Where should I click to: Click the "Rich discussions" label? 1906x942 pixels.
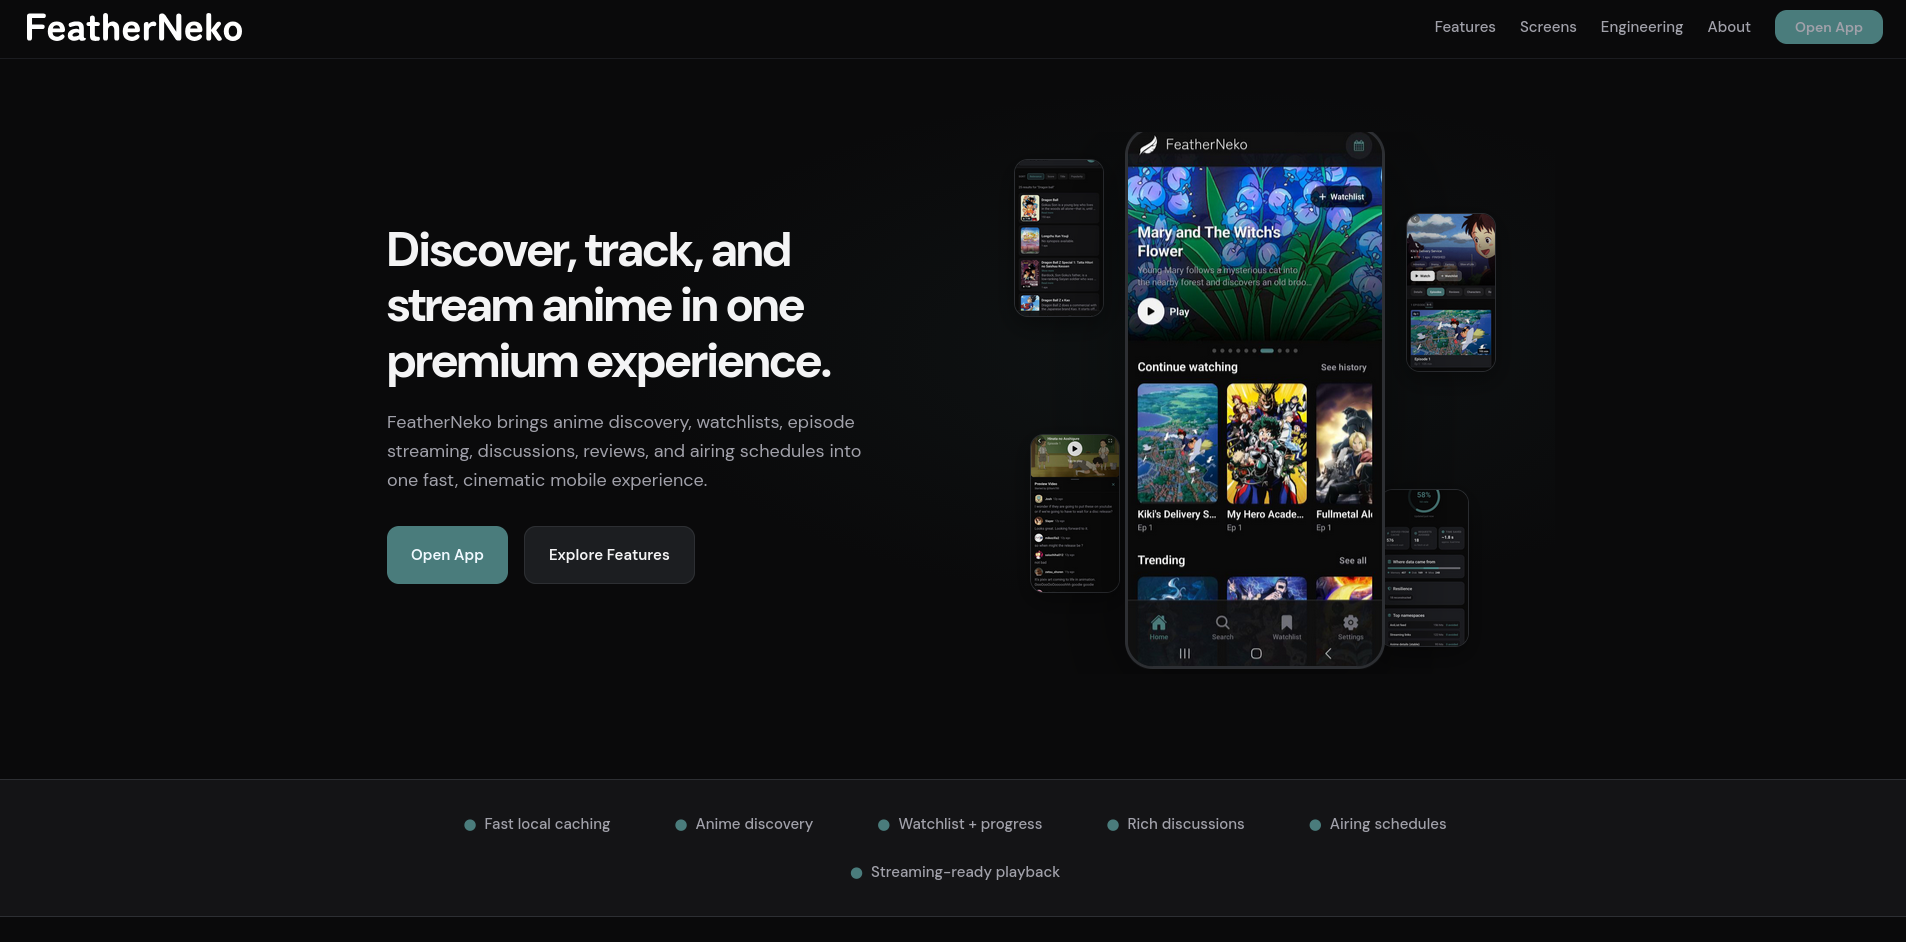pos(1185,824)
